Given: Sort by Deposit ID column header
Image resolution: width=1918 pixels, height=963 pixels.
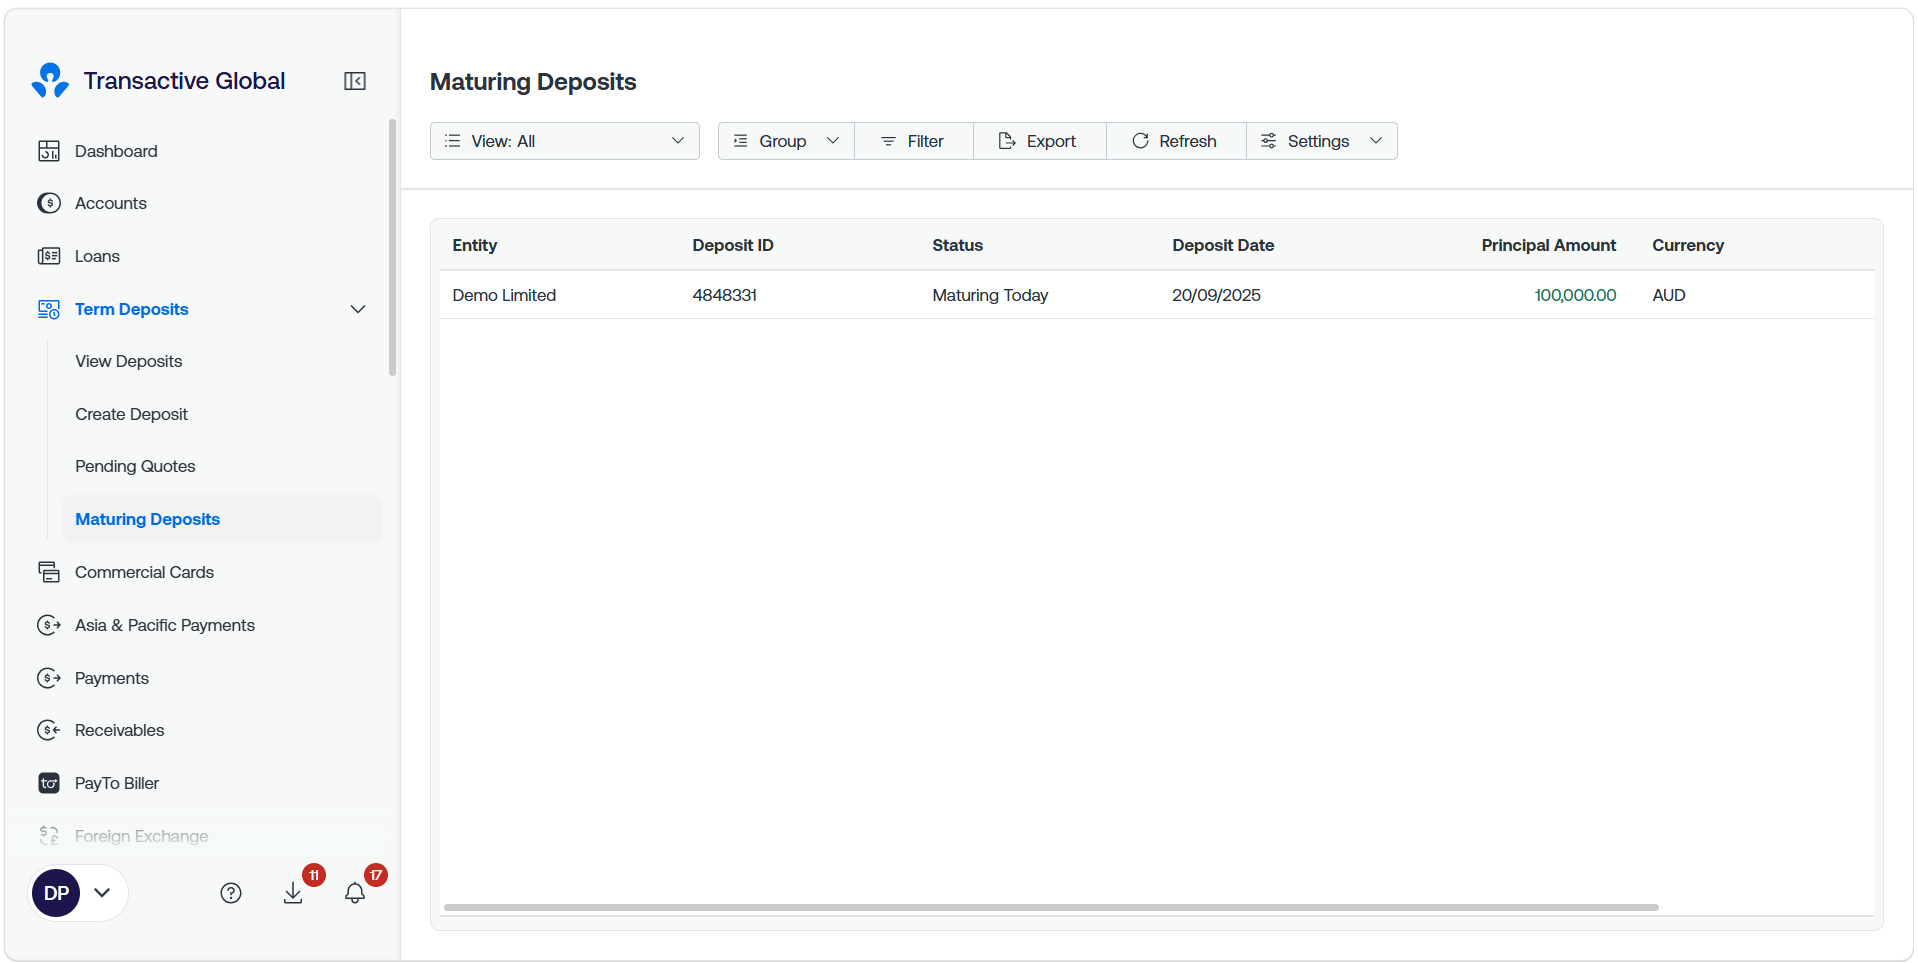Looking at the screenshot, I should coord(732,245).
